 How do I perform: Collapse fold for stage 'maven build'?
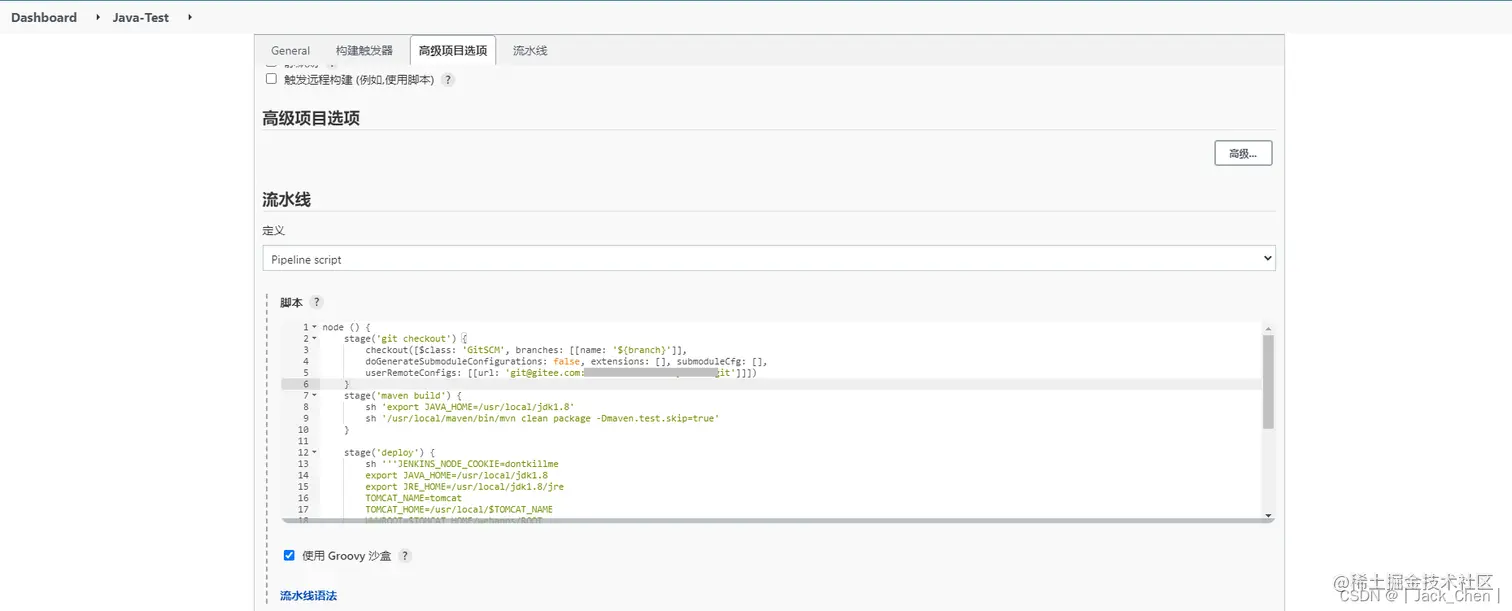(314, 395)
